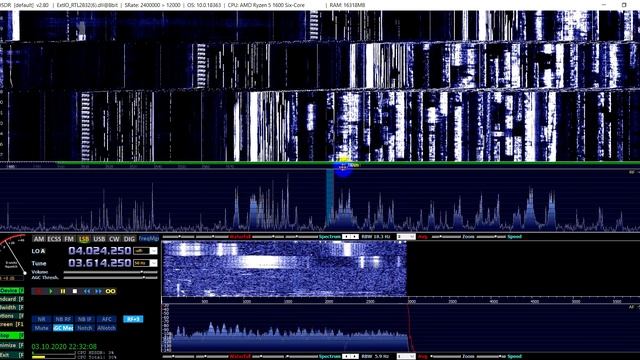
Task: Select ECSS demodulation mode
Action: click(x=54, y=239)
